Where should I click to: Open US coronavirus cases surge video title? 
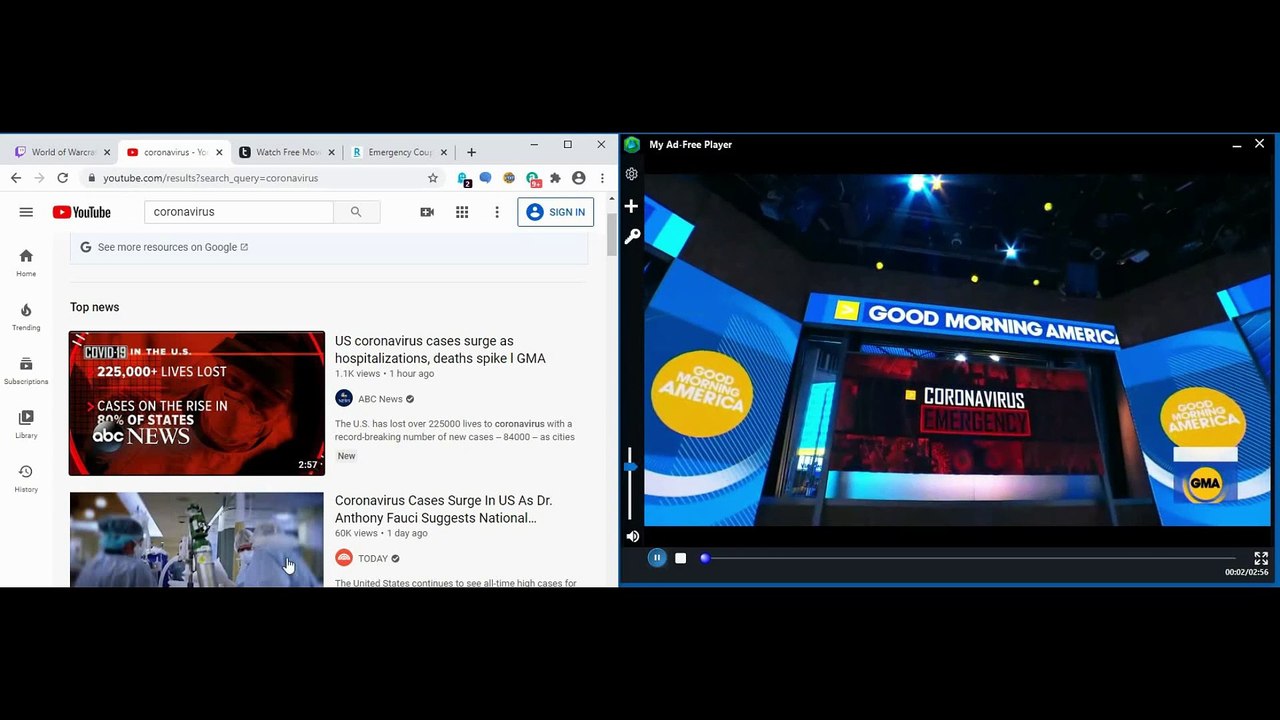click(x=440, y=350)
